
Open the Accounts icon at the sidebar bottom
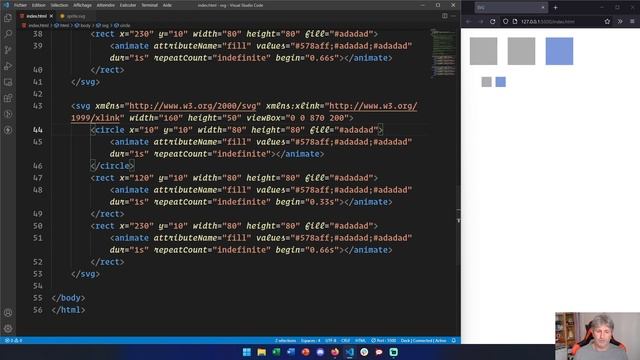(x=8, y=313)
